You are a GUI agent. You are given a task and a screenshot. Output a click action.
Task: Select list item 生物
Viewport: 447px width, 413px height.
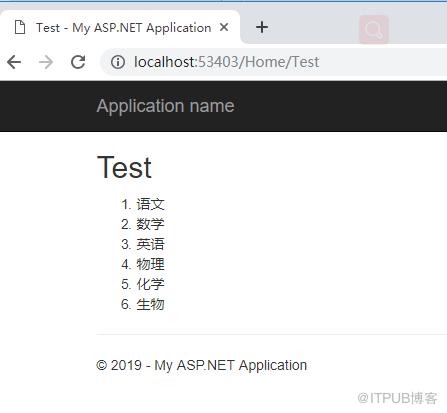click(x=150, y=304)
